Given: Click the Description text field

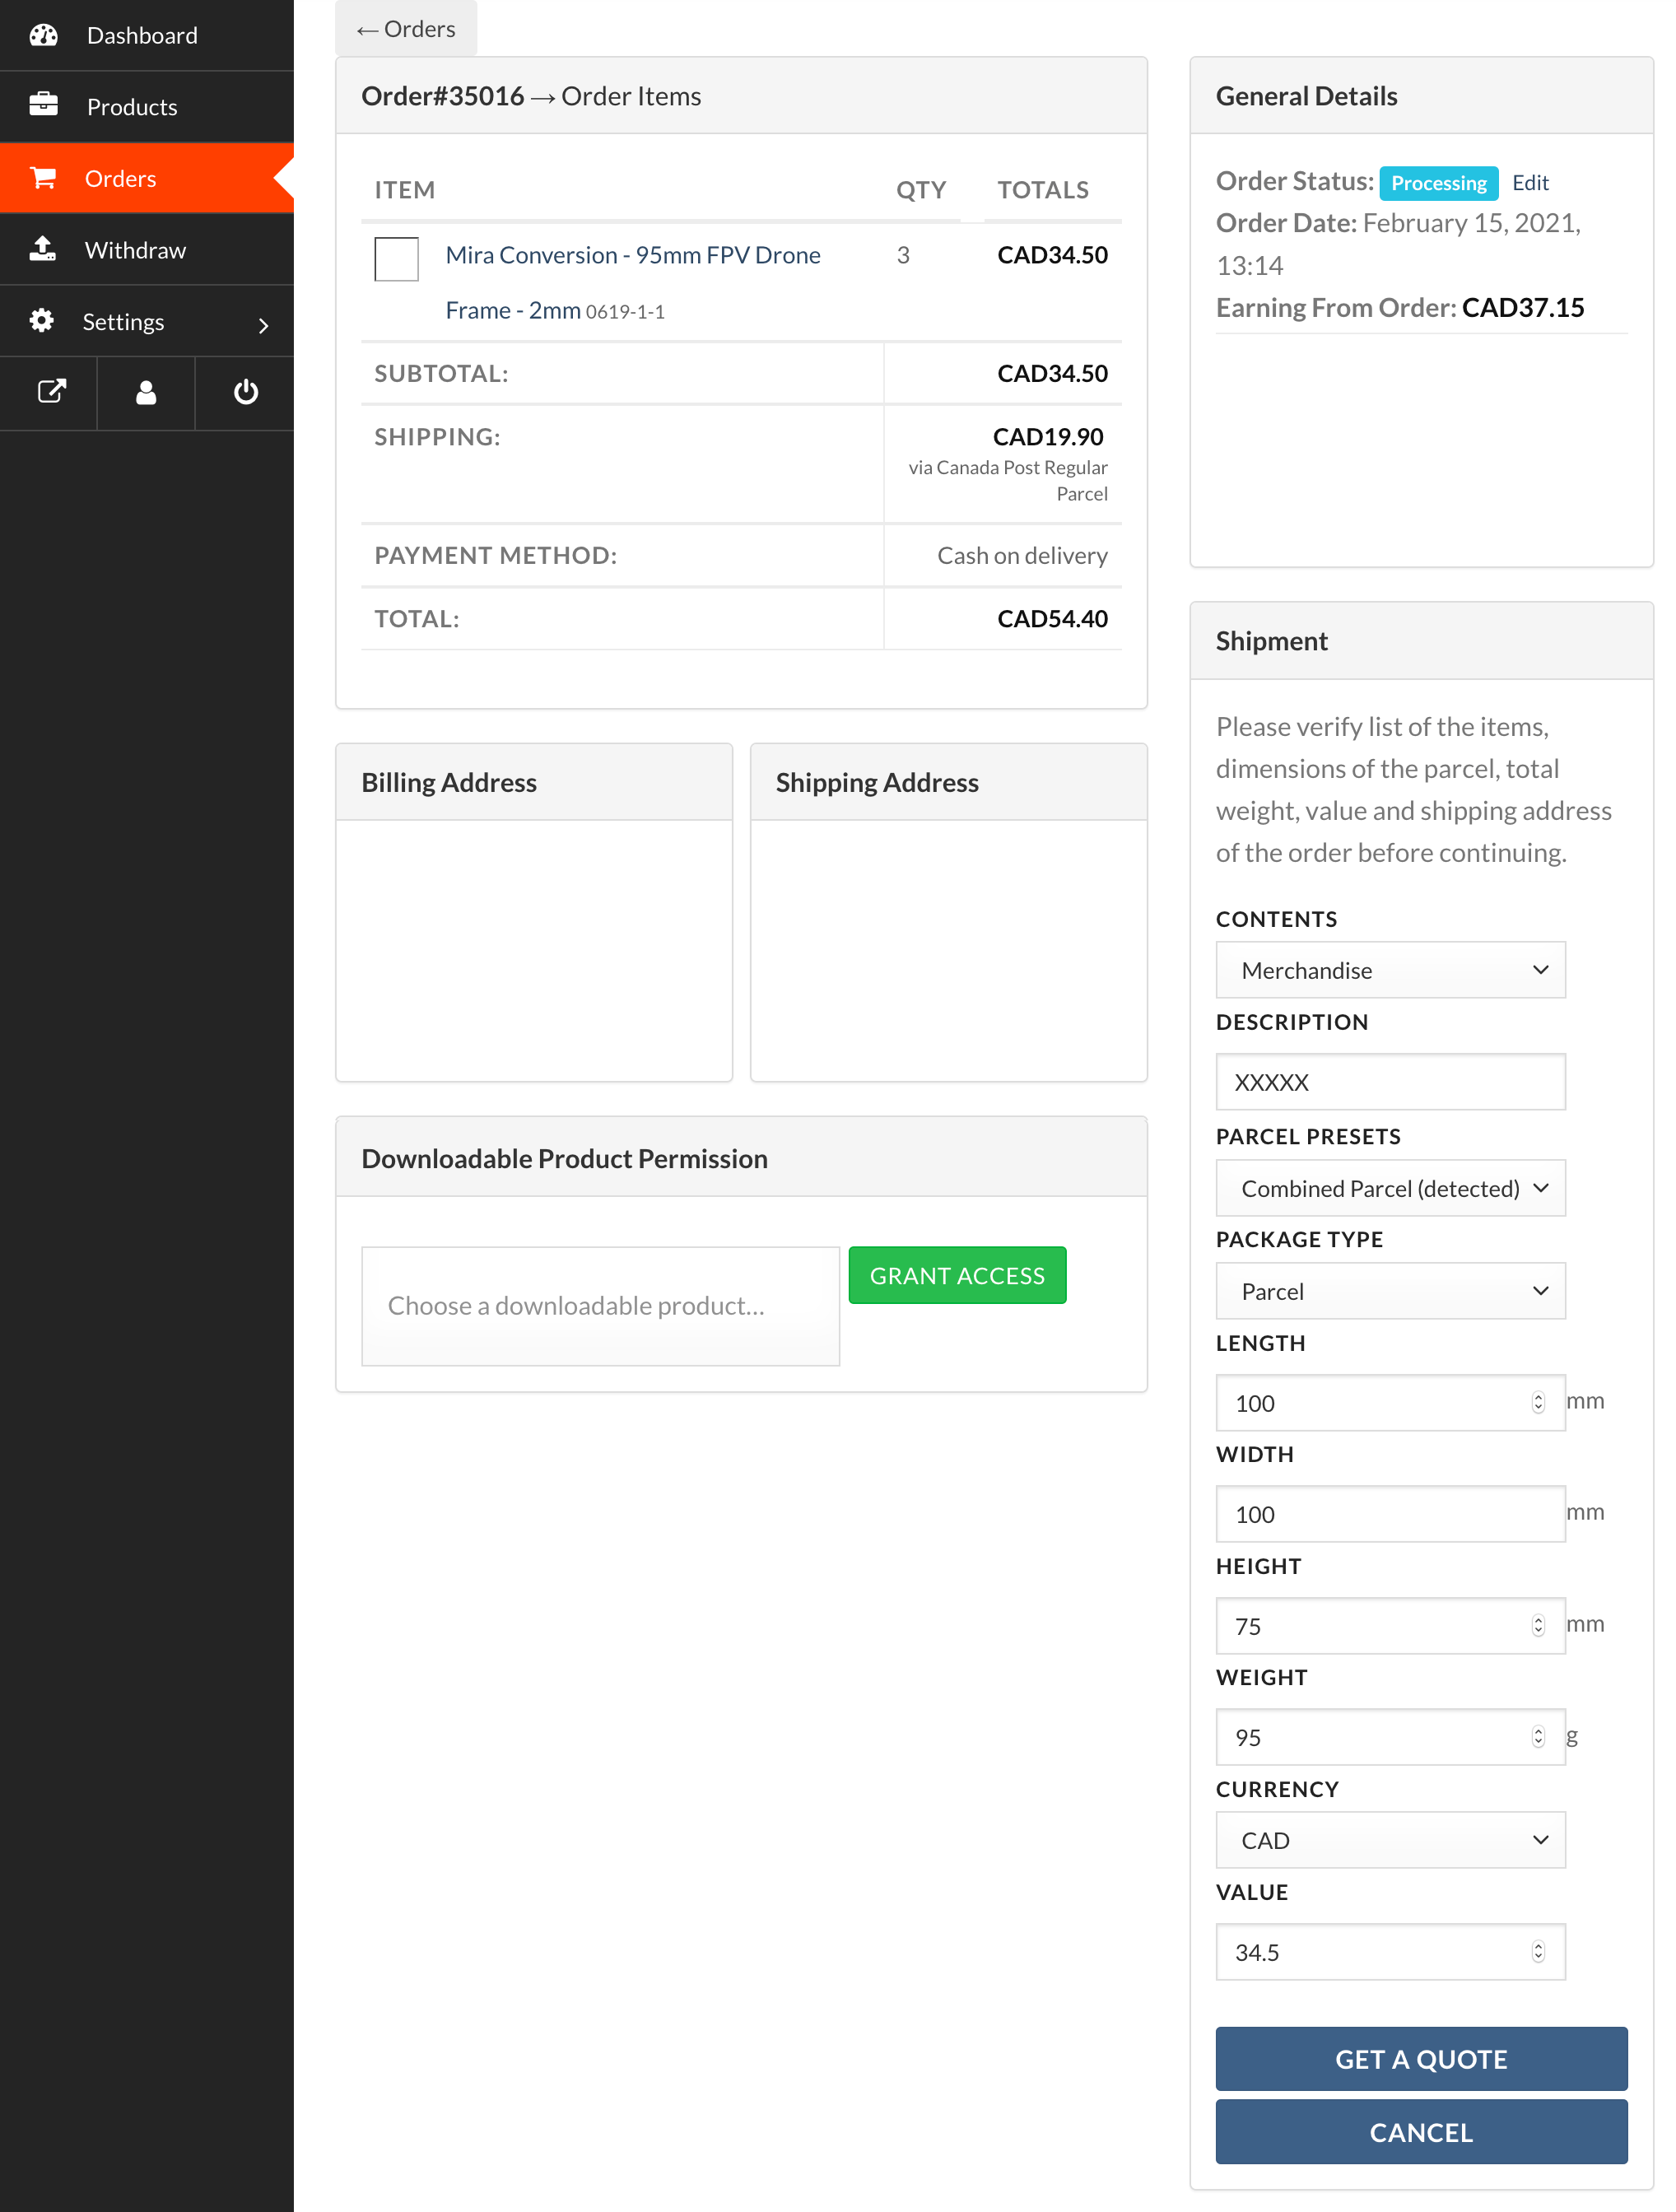Looking at the screenshot, I should pyautogui.click(x=1390, y=1082).
